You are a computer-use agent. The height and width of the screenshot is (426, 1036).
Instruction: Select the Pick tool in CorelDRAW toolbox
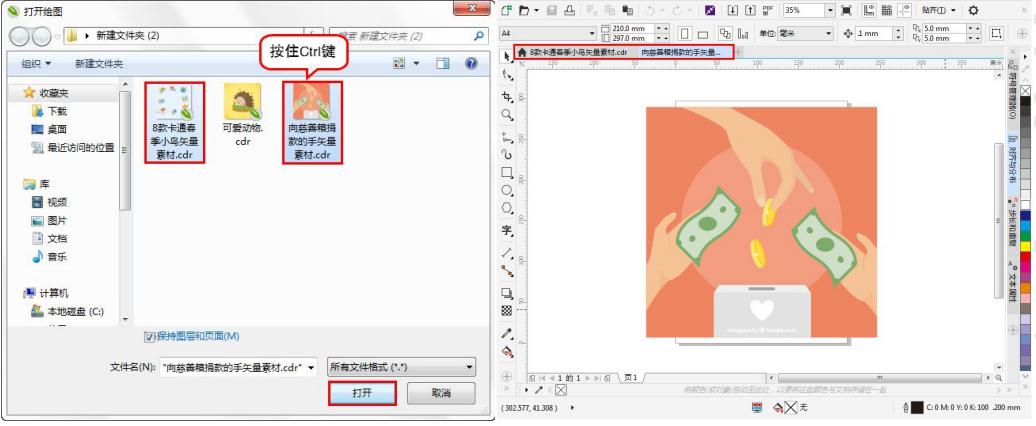coord(507,55)
